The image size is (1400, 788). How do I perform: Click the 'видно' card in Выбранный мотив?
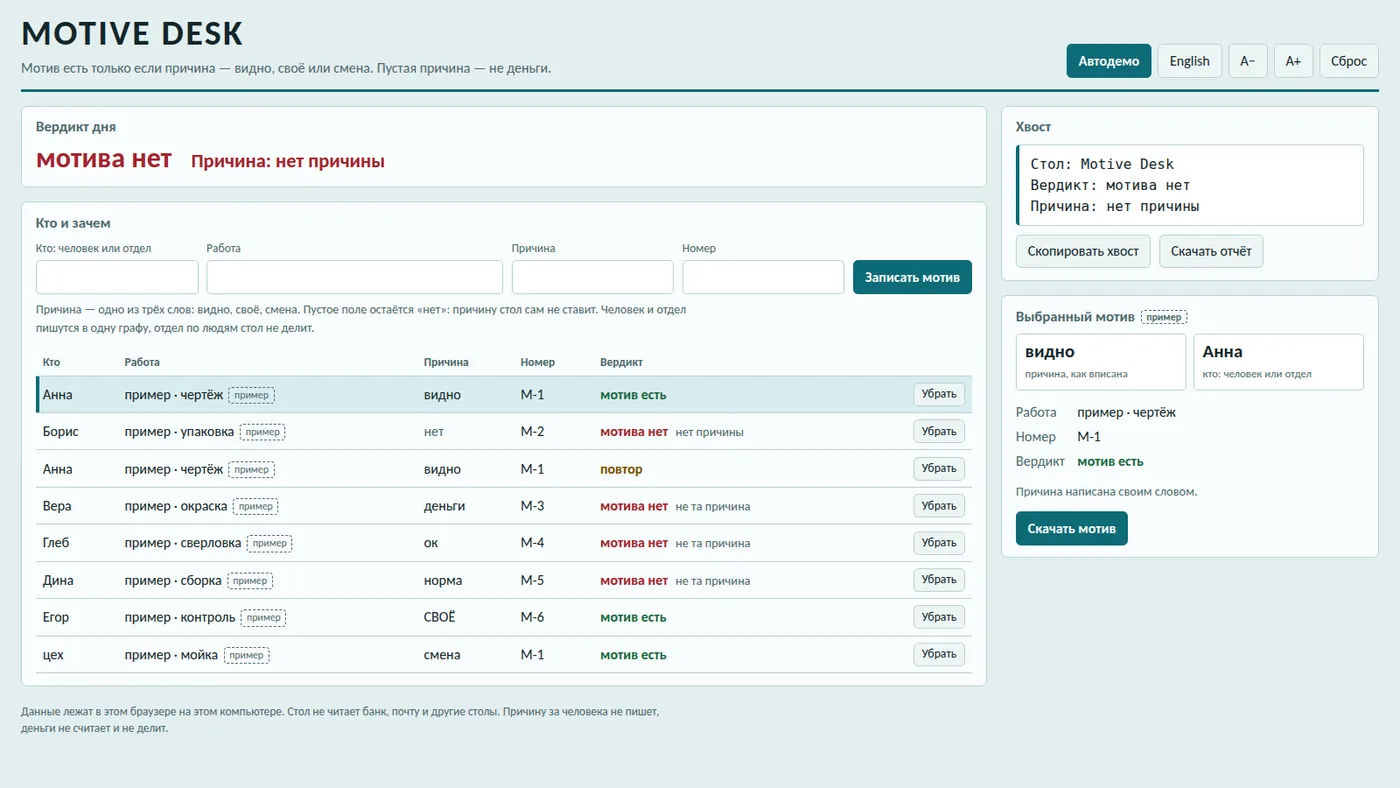click(x=1101, y=361)
